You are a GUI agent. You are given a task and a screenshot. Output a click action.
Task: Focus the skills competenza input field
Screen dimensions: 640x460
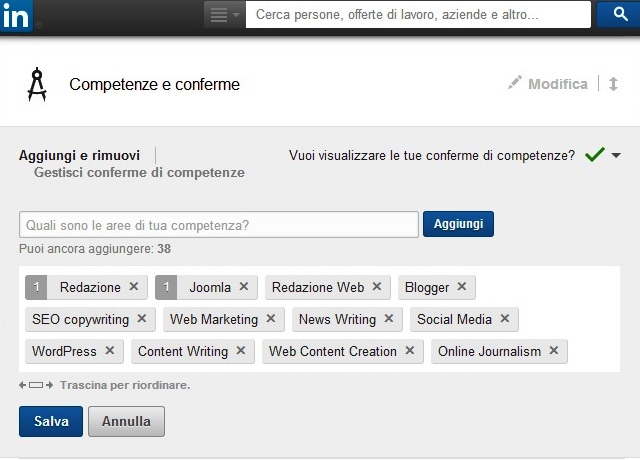click(x=219, y=224)
